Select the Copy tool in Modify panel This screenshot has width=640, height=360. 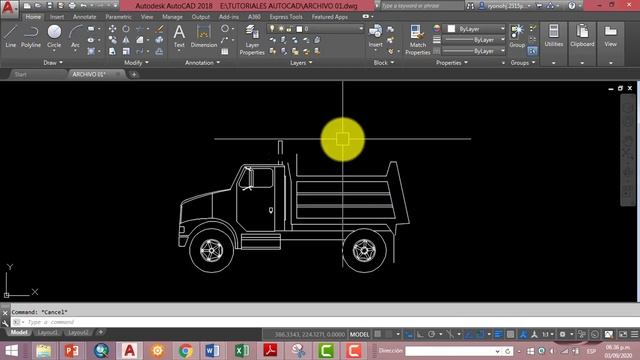(112, 40)
